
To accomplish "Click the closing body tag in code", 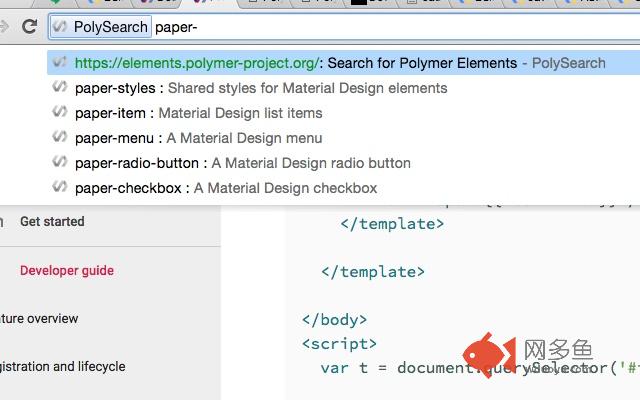I will pyautogui.click(x=334, y=320).
